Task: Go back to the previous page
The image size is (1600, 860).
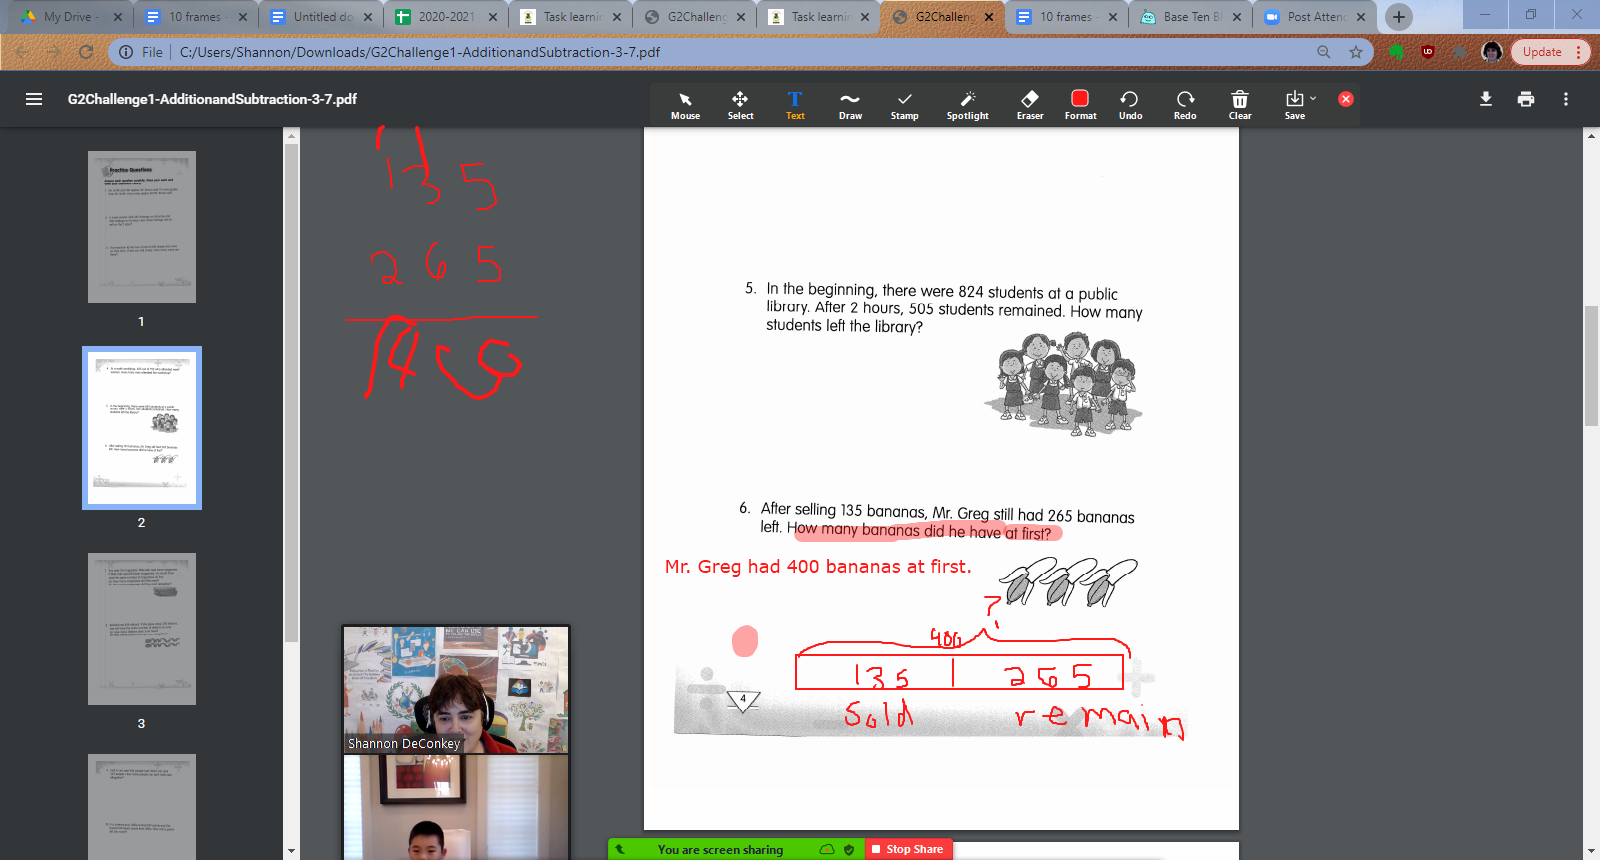Action: [22, 52]
